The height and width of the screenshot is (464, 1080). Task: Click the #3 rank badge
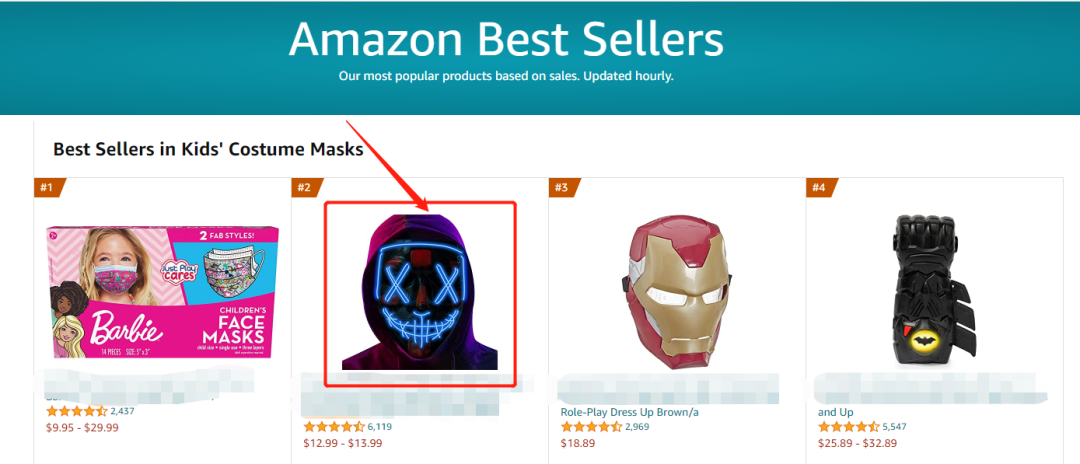(562, 187)
